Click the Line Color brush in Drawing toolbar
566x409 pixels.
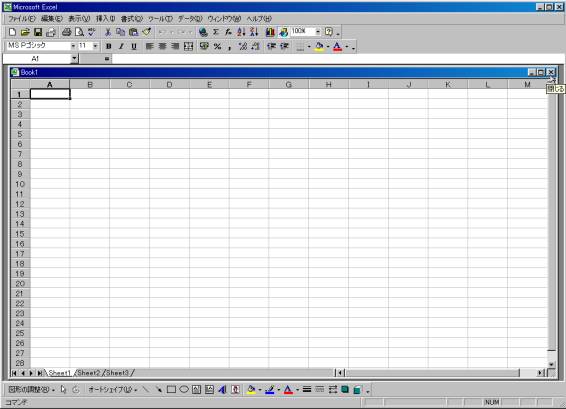point(270,390)
